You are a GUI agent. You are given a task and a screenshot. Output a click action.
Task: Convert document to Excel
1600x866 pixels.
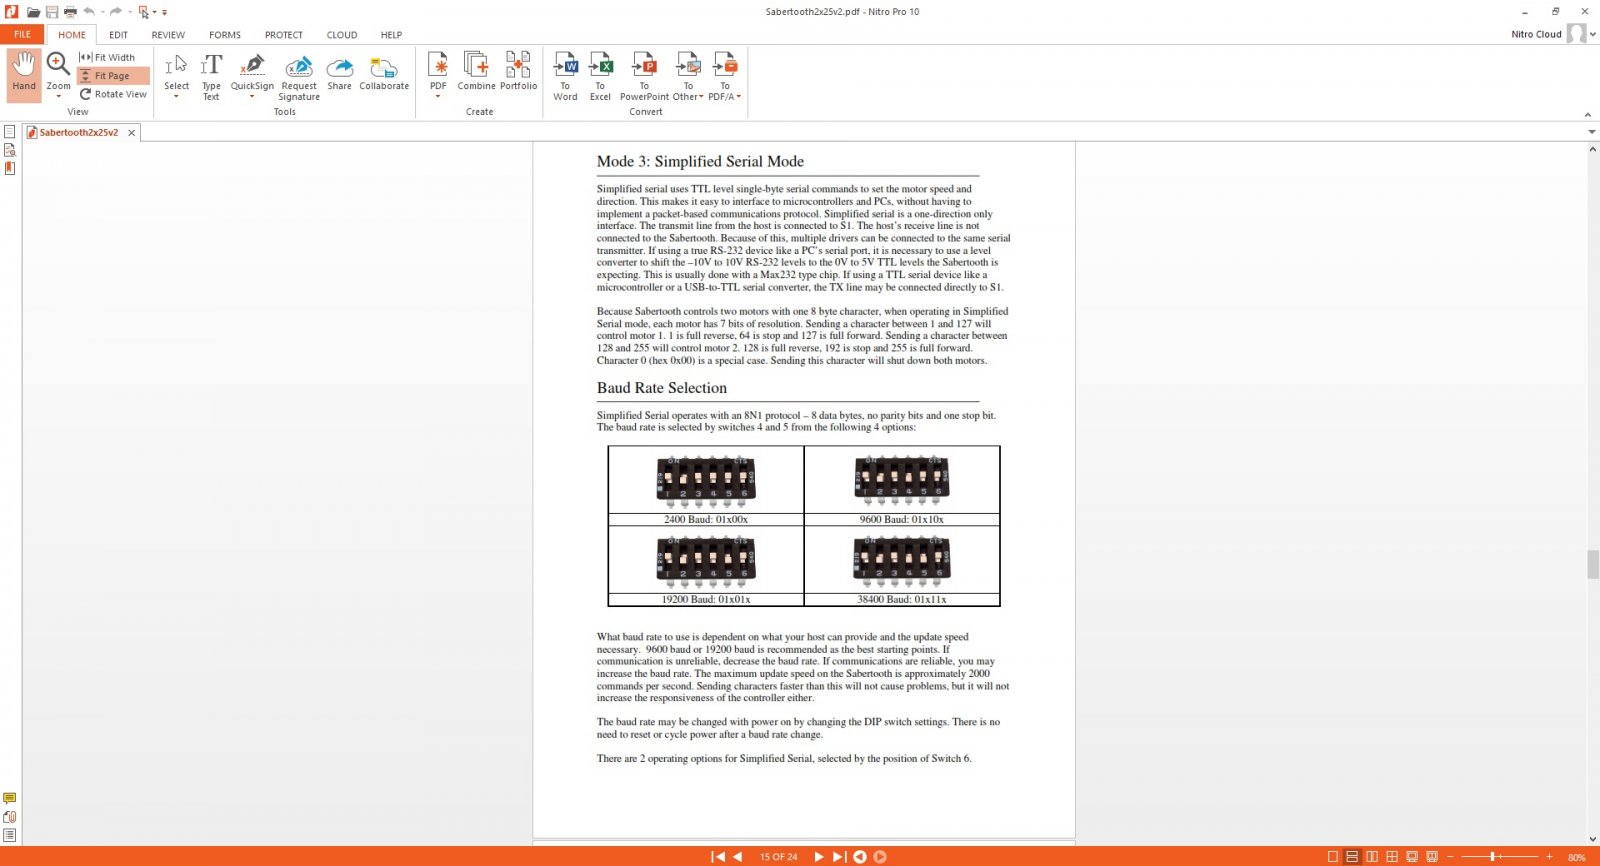click(600, 77)
